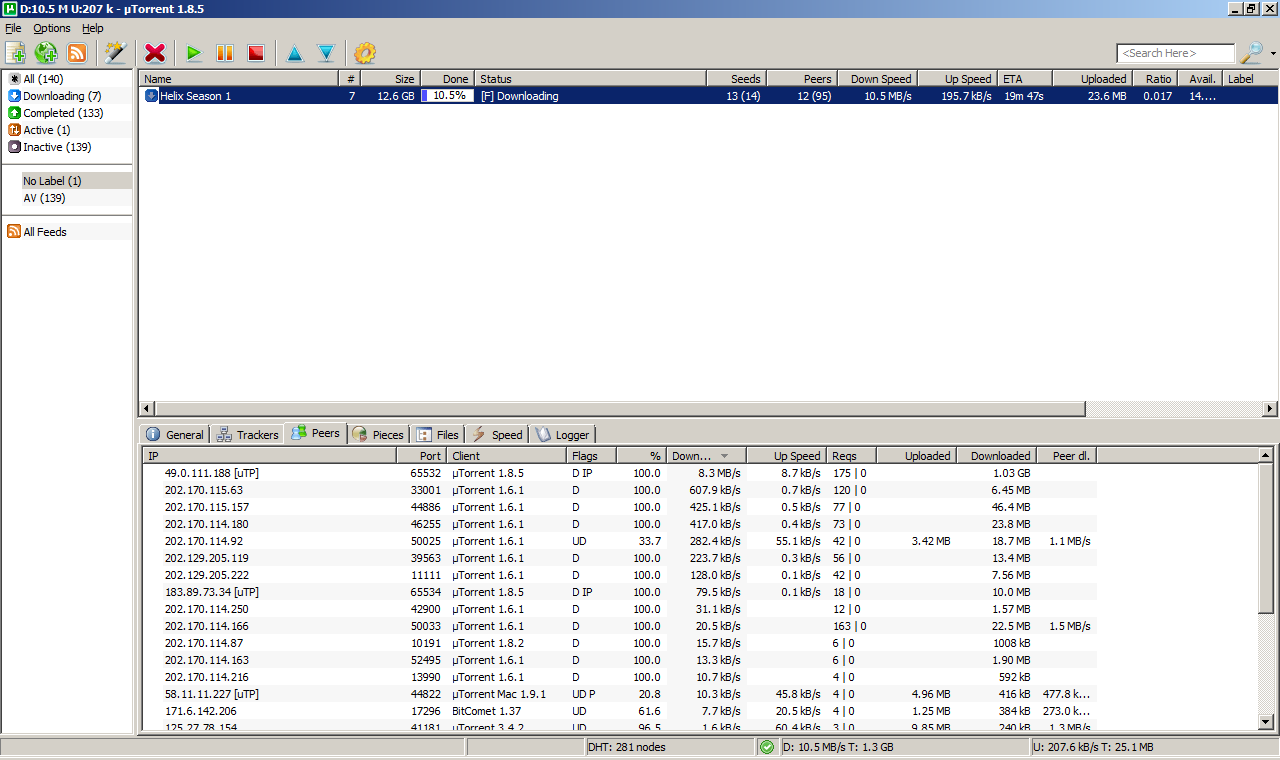The height and width of the screenshot is (760, 1280).
Task: Show Completed (133) torrents
Action: click(x=67, y=113)
